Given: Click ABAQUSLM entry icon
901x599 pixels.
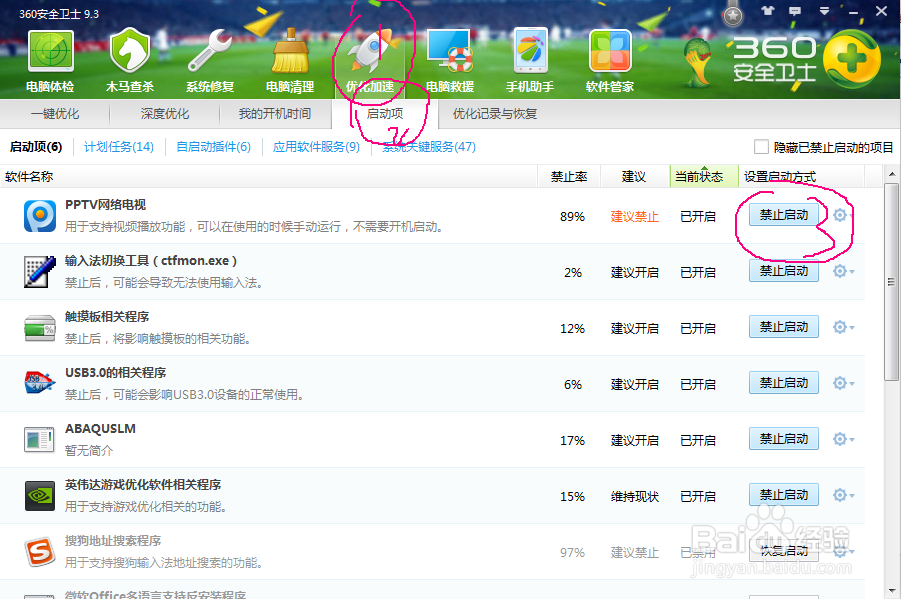Looking at the screenshot, I should click(x=40, y=440).
